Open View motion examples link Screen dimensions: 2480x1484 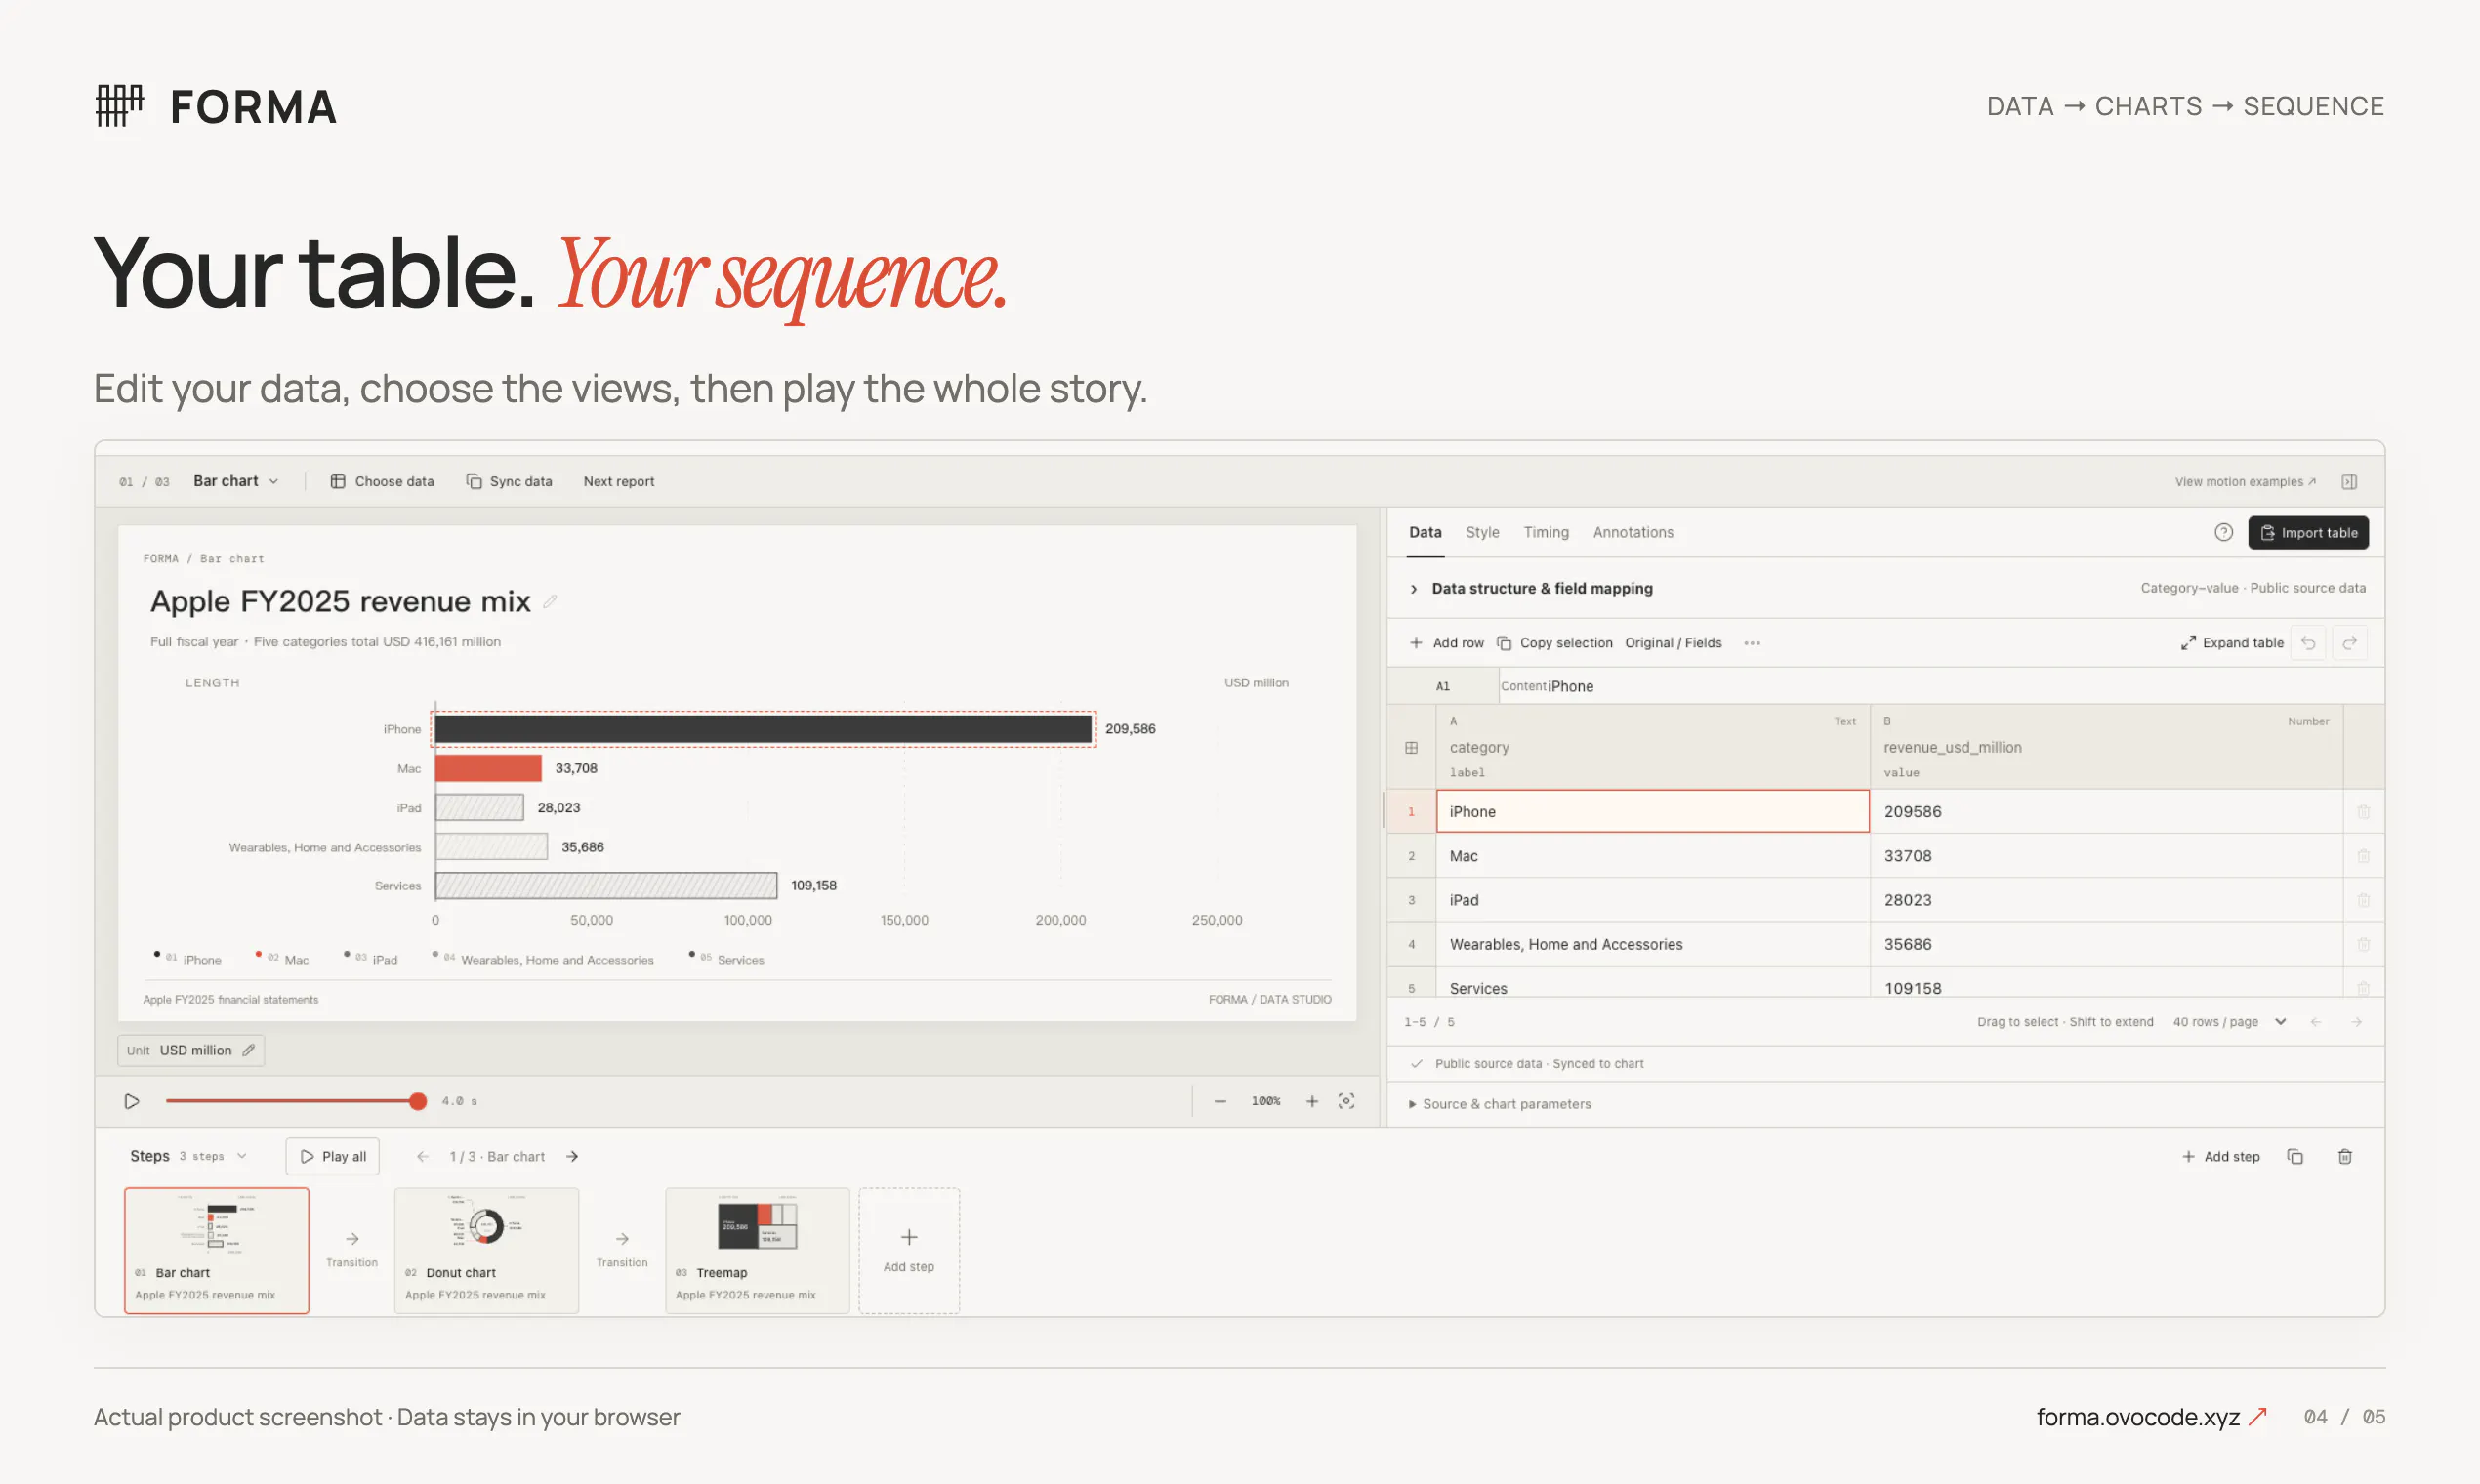[2245, 482]
